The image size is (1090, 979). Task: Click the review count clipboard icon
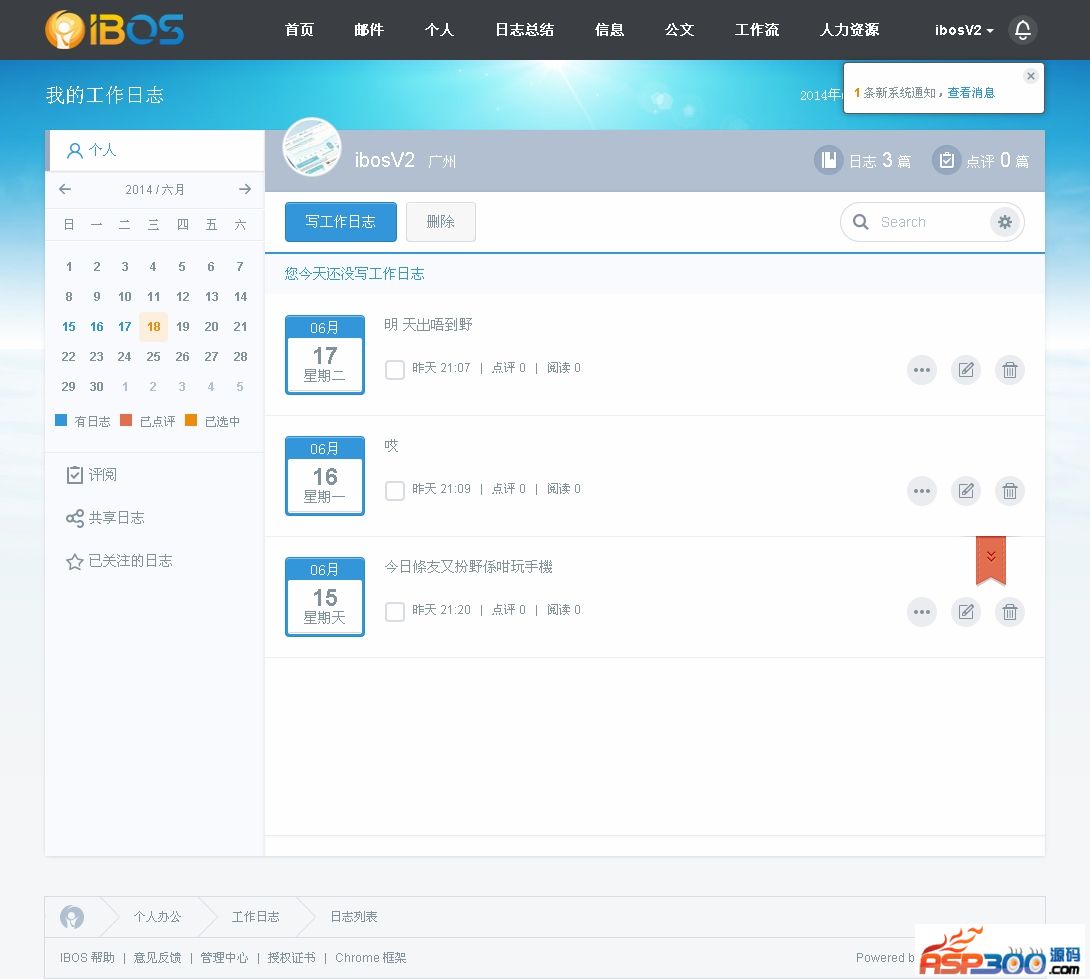point(946,161)
